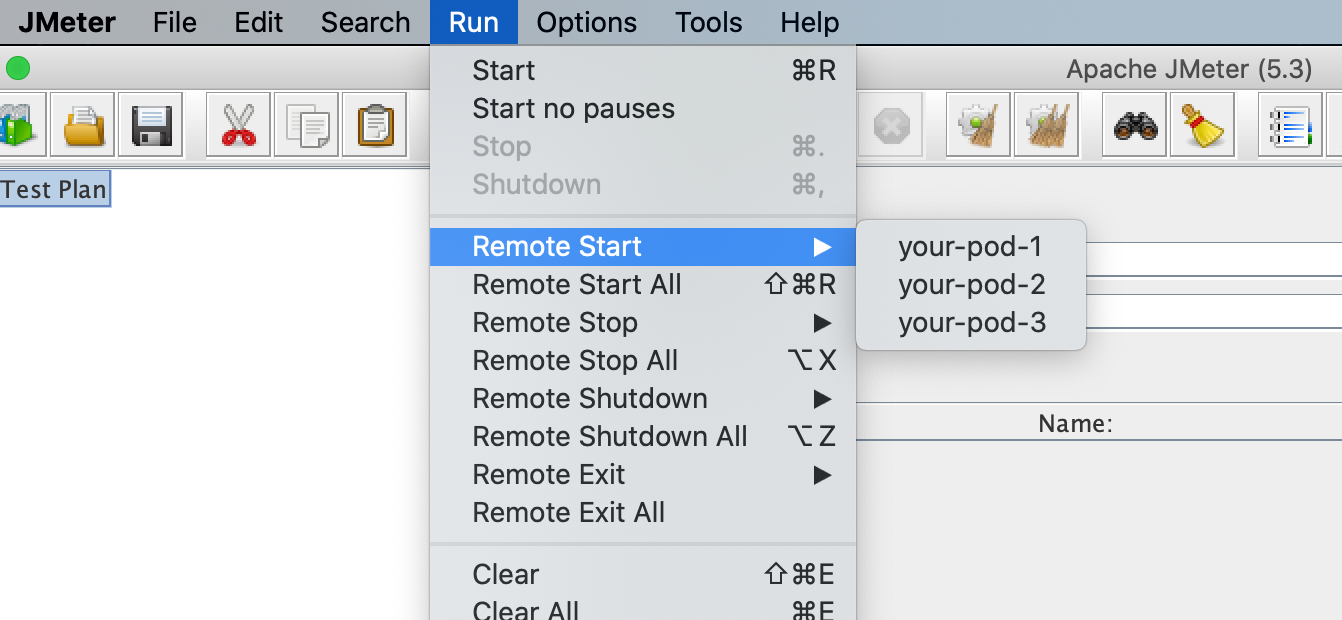This screenshot has width=1342, height=620.
Task: Click the Reset Search broom icon
Action: [1202, 125]
